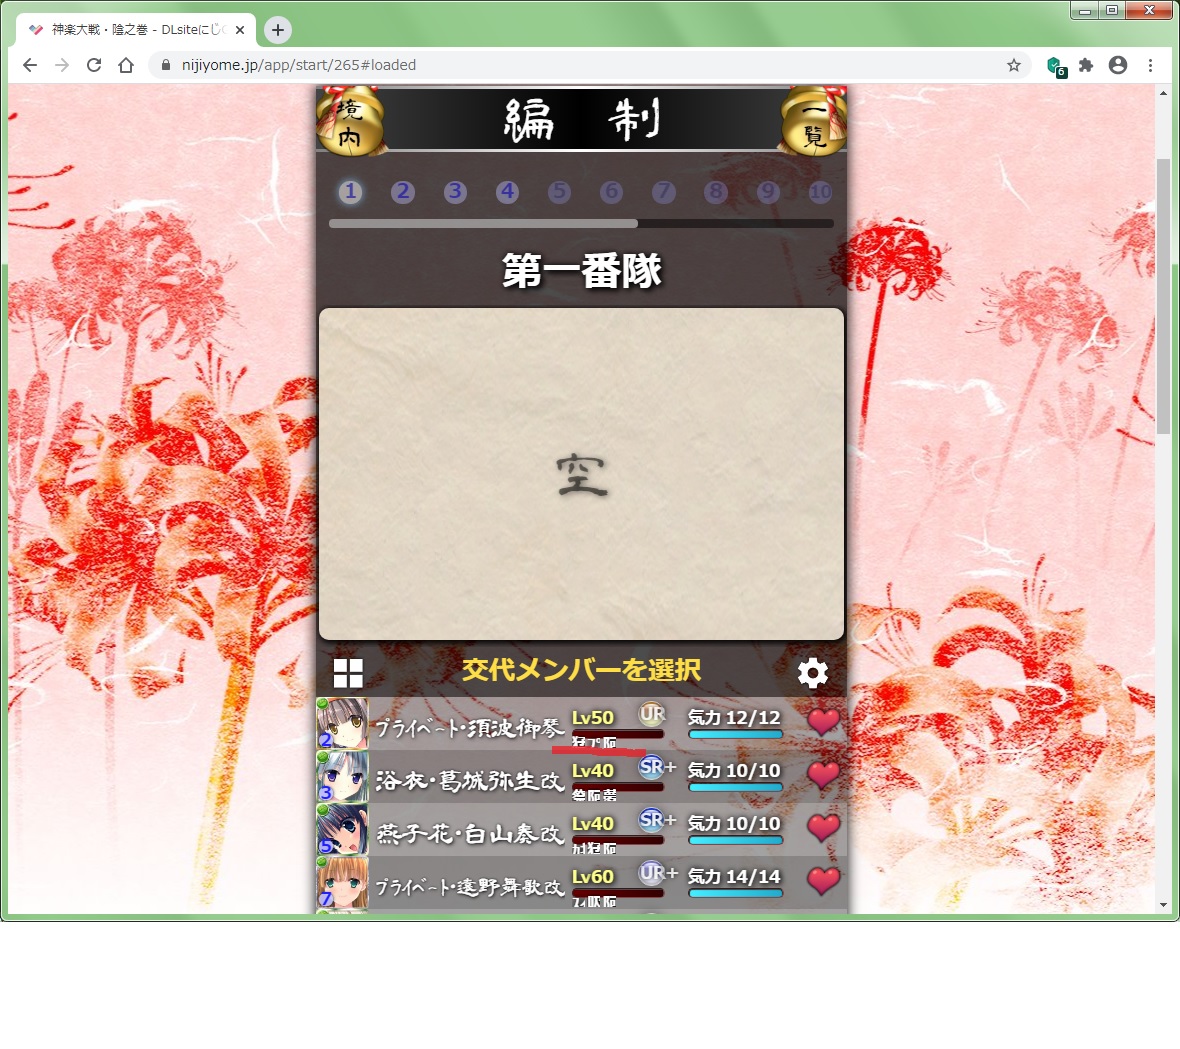Bookmark this page with star icon

1013,65
